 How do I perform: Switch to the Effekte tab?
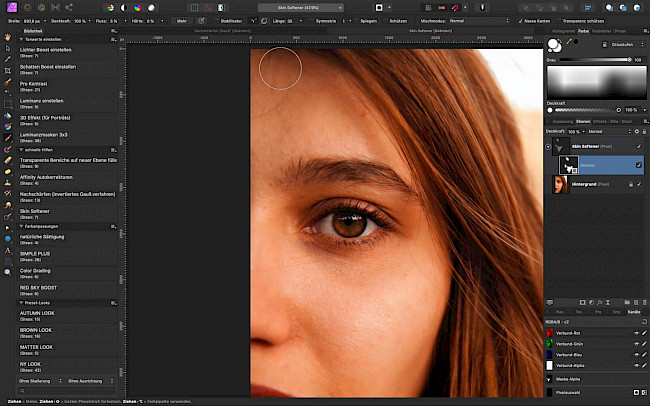click(x=600, y=121)
